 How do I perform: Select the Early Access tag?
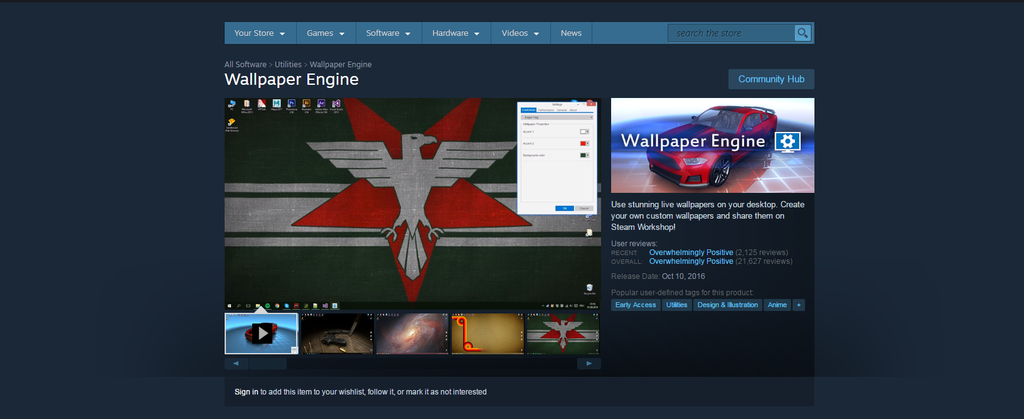click(x=635, y=305)
